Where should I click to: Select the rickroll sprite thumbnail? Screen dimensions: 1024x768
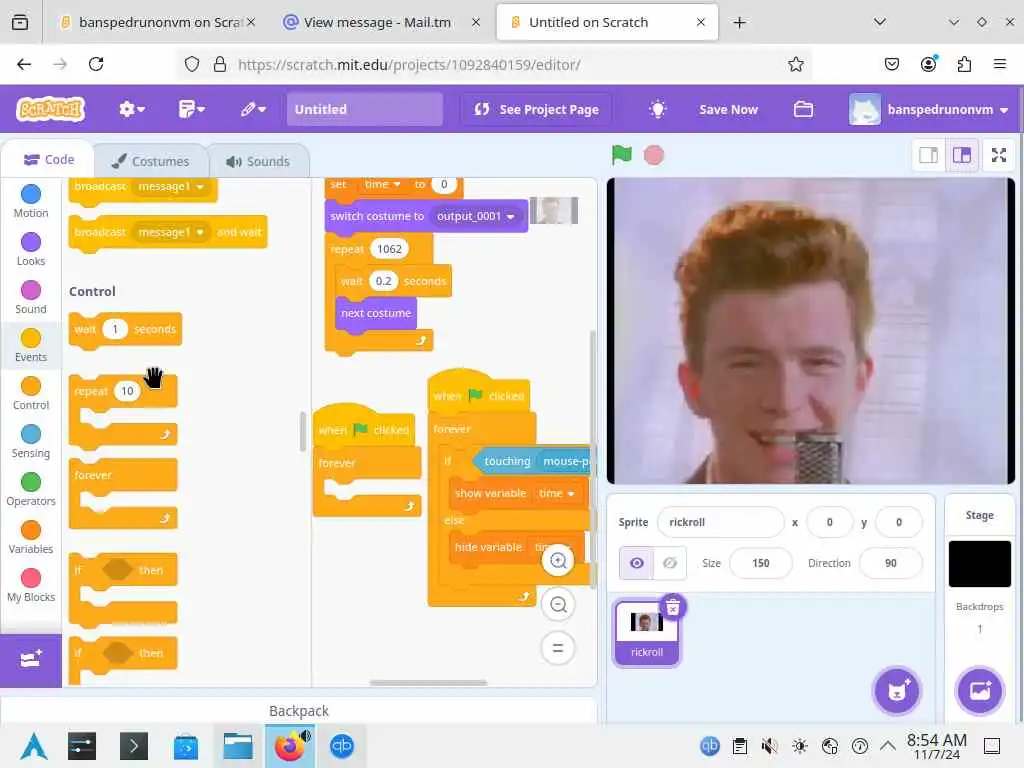coord(647,633)
